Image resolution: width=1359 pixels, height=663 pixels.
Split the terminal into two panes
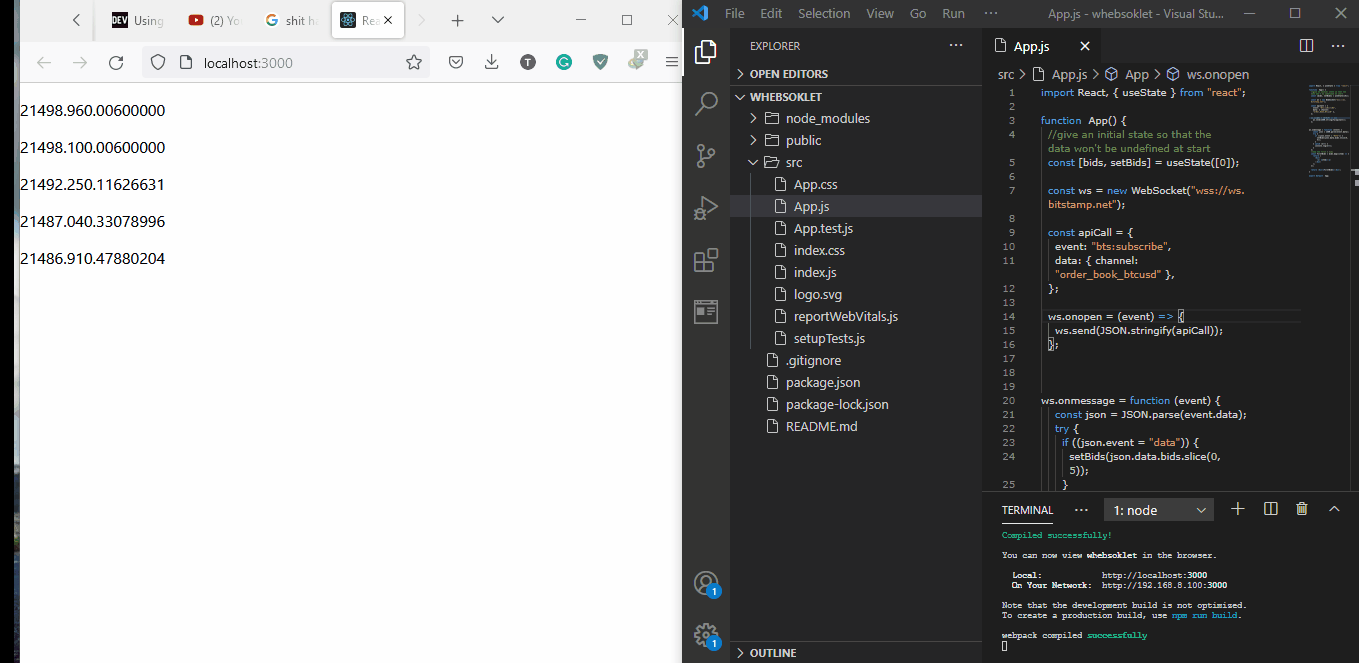1270,509
